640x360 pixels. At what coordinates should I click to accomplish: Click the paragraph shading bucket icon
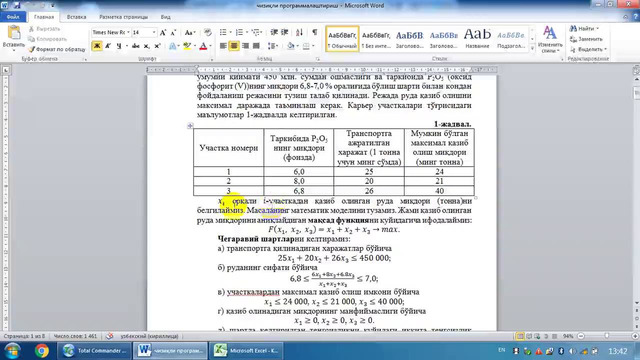pyautogui.click(x=290, y=46)
